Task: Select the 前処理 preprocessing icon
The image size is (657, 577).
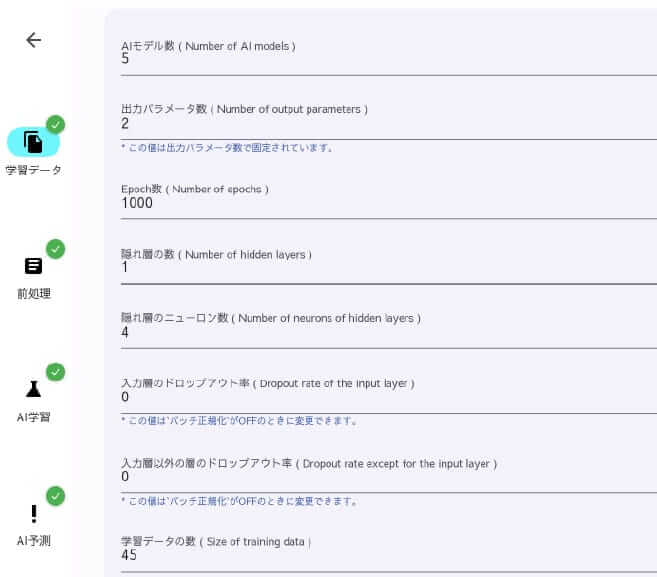Action: tap(34, 266)
